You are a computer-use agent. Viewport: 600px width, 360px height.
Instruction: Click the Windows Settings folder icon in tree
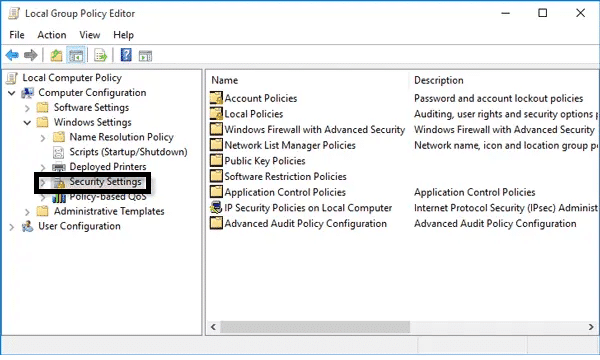(x=42, y=122)
